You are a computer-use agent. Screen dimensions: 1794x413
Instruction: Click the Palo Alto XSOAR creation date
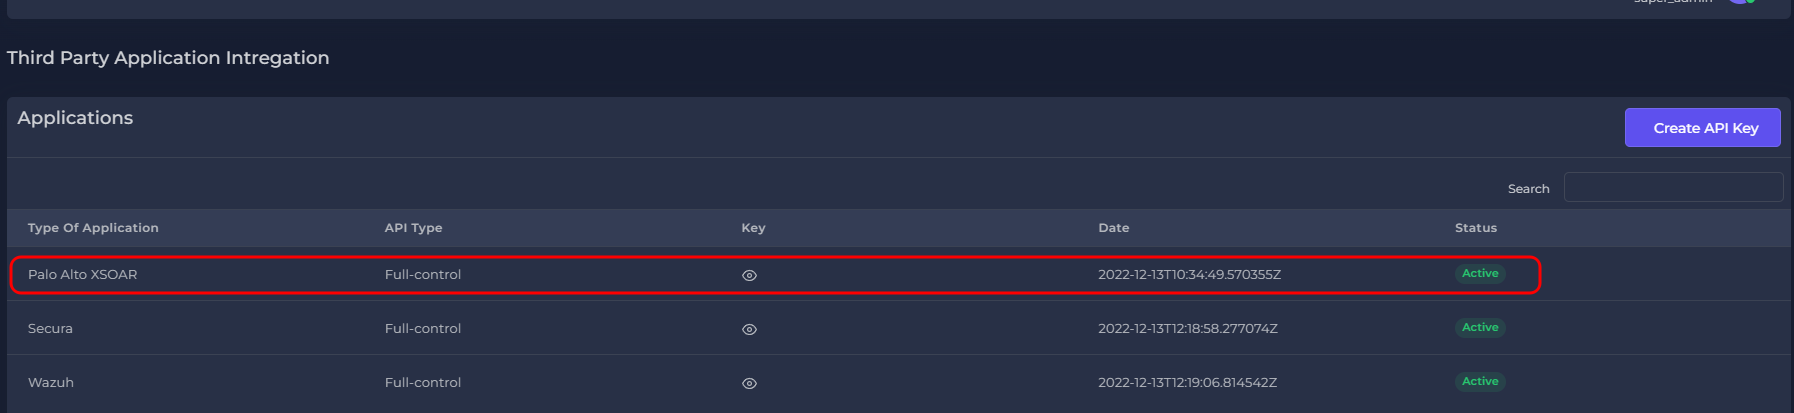click(x=1188, y=275)
